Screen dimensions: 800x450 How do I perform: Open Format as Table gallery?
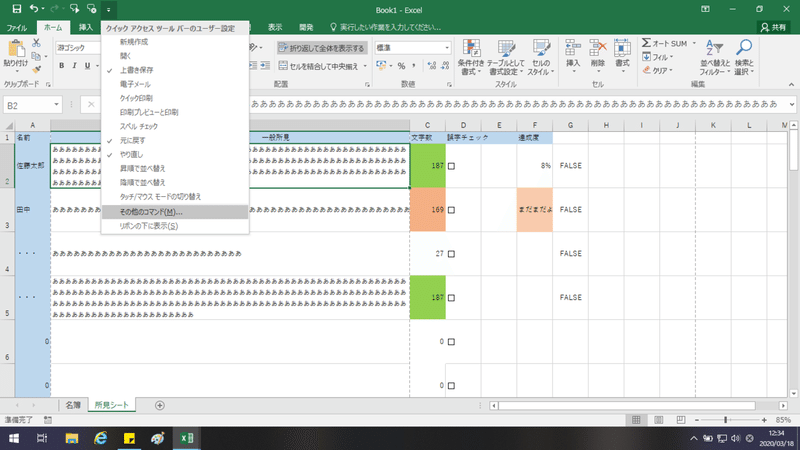506,57
